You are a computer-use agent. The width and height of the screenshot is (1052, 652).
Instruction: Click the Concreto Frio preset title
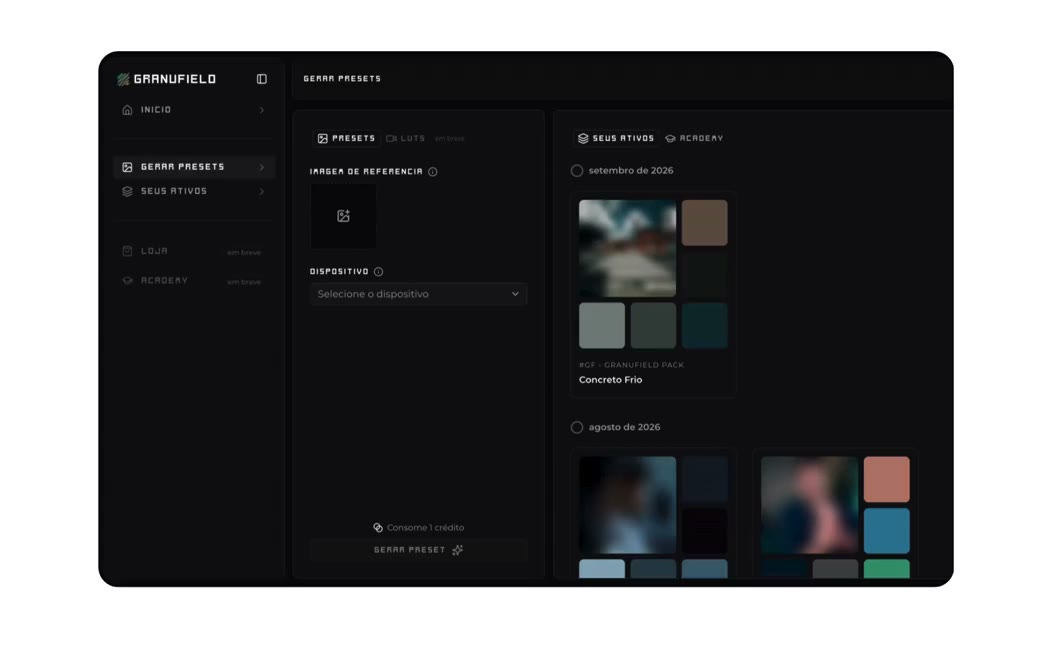point(611,380)
